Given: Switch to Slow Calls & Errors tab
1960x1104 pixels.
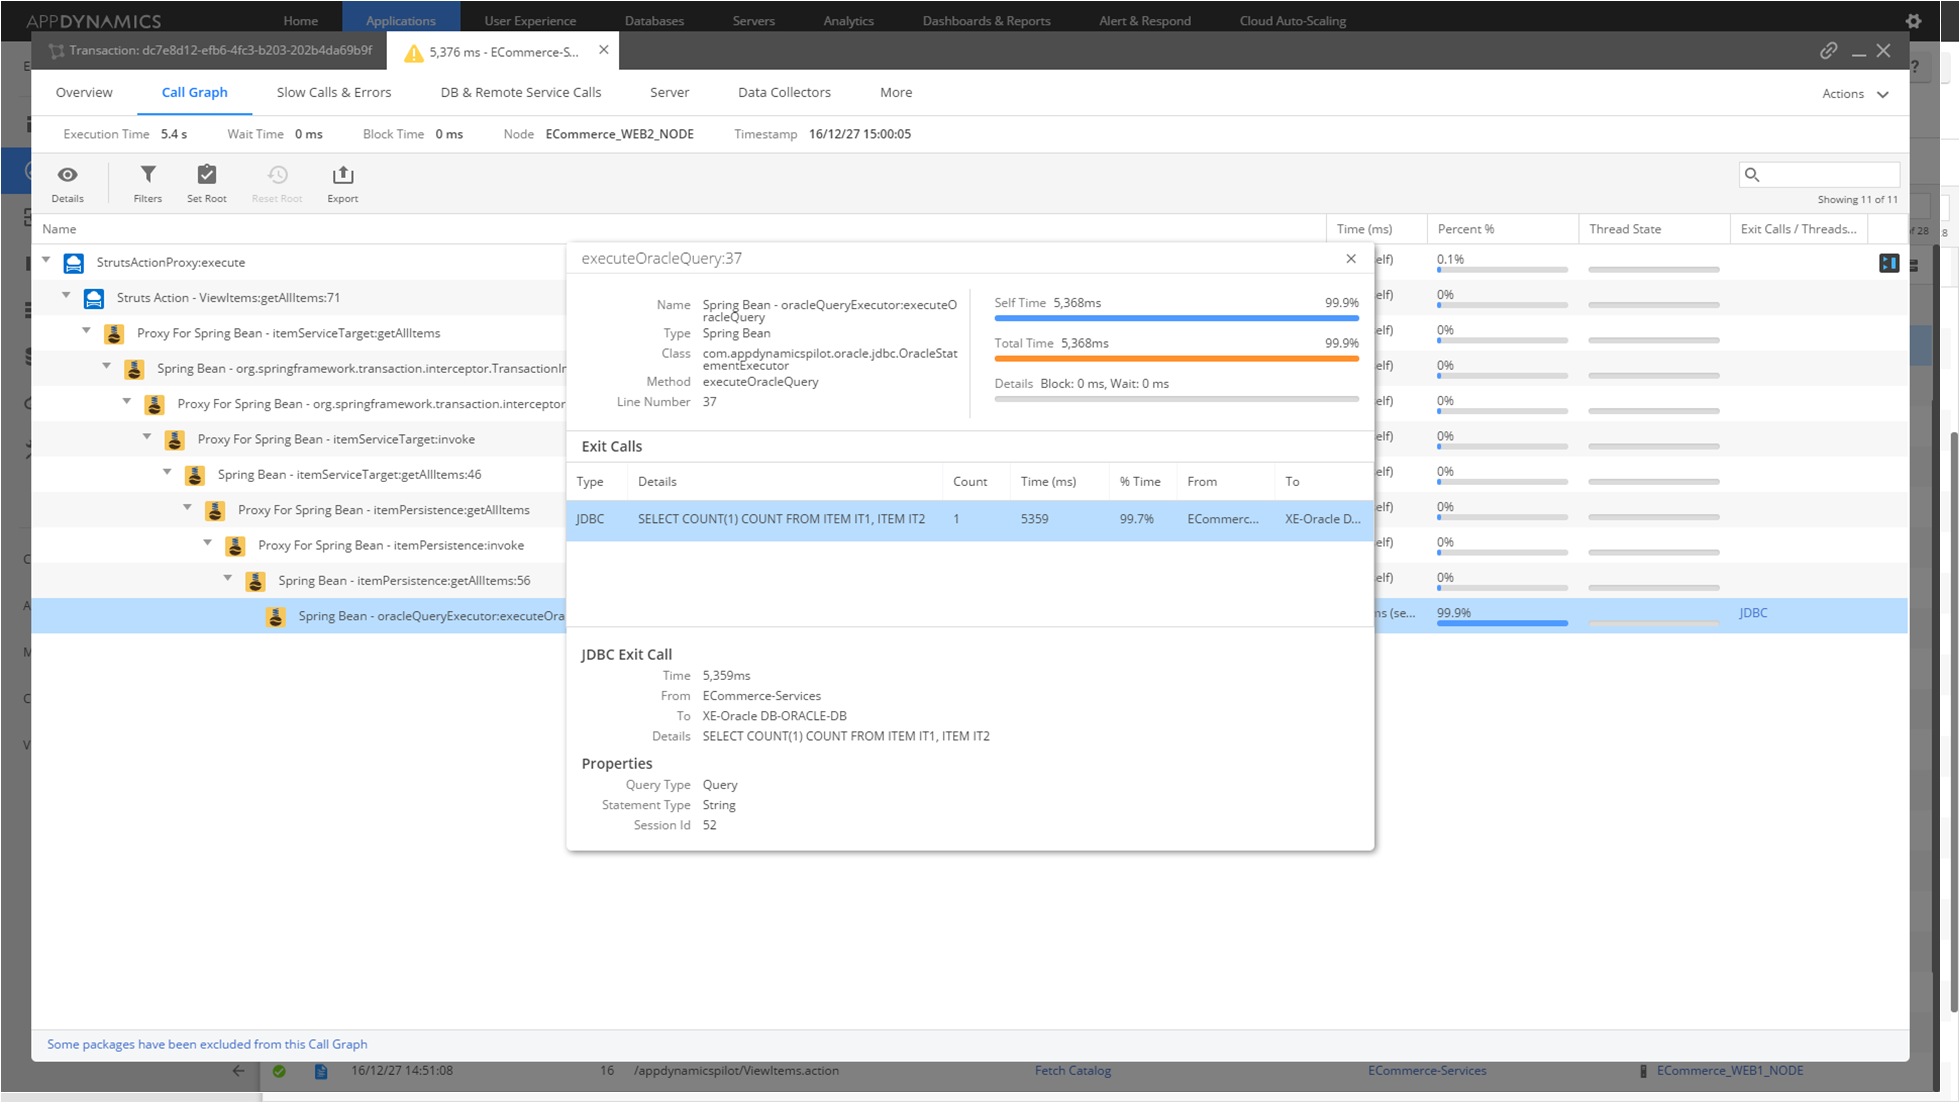Looking at the screenshot, I should 334,93.
